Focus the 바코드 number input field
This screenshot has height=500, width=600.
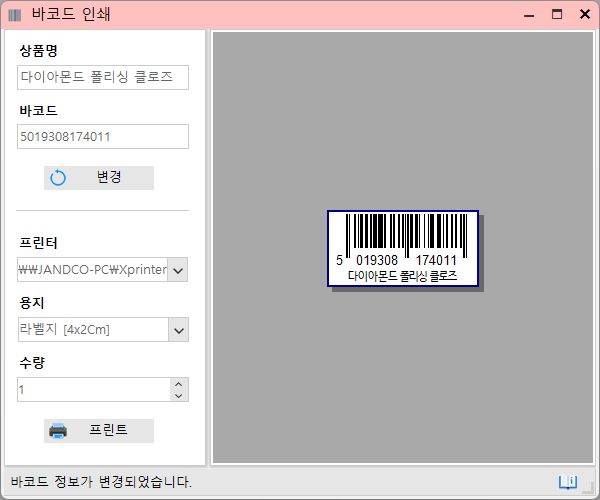(x=103, y=136)
